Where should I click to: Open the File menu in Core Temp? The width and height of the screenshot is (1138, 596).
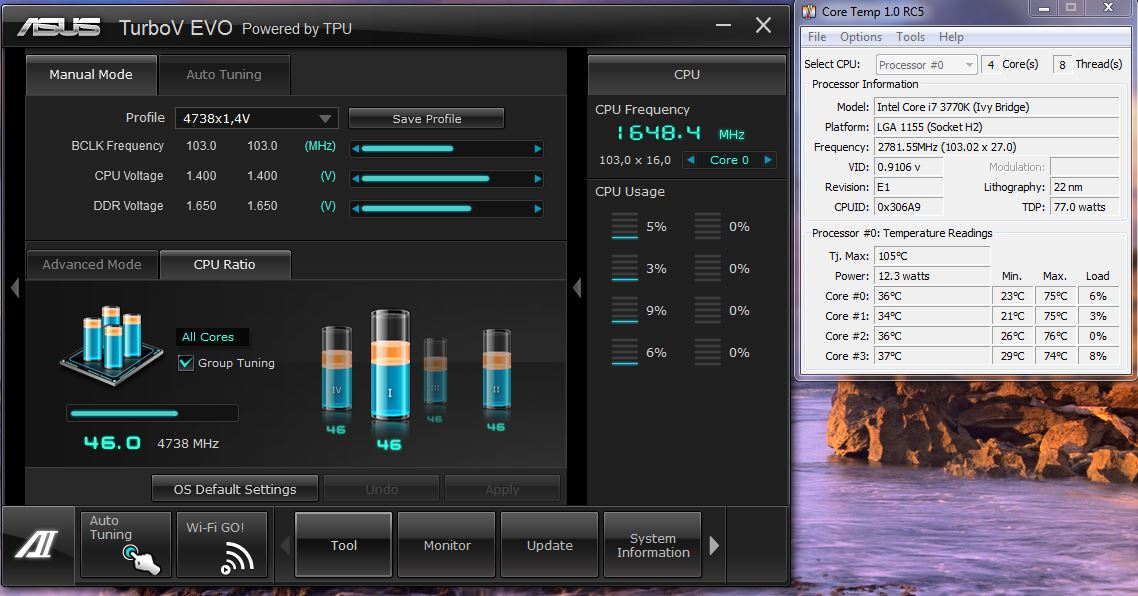817,37
